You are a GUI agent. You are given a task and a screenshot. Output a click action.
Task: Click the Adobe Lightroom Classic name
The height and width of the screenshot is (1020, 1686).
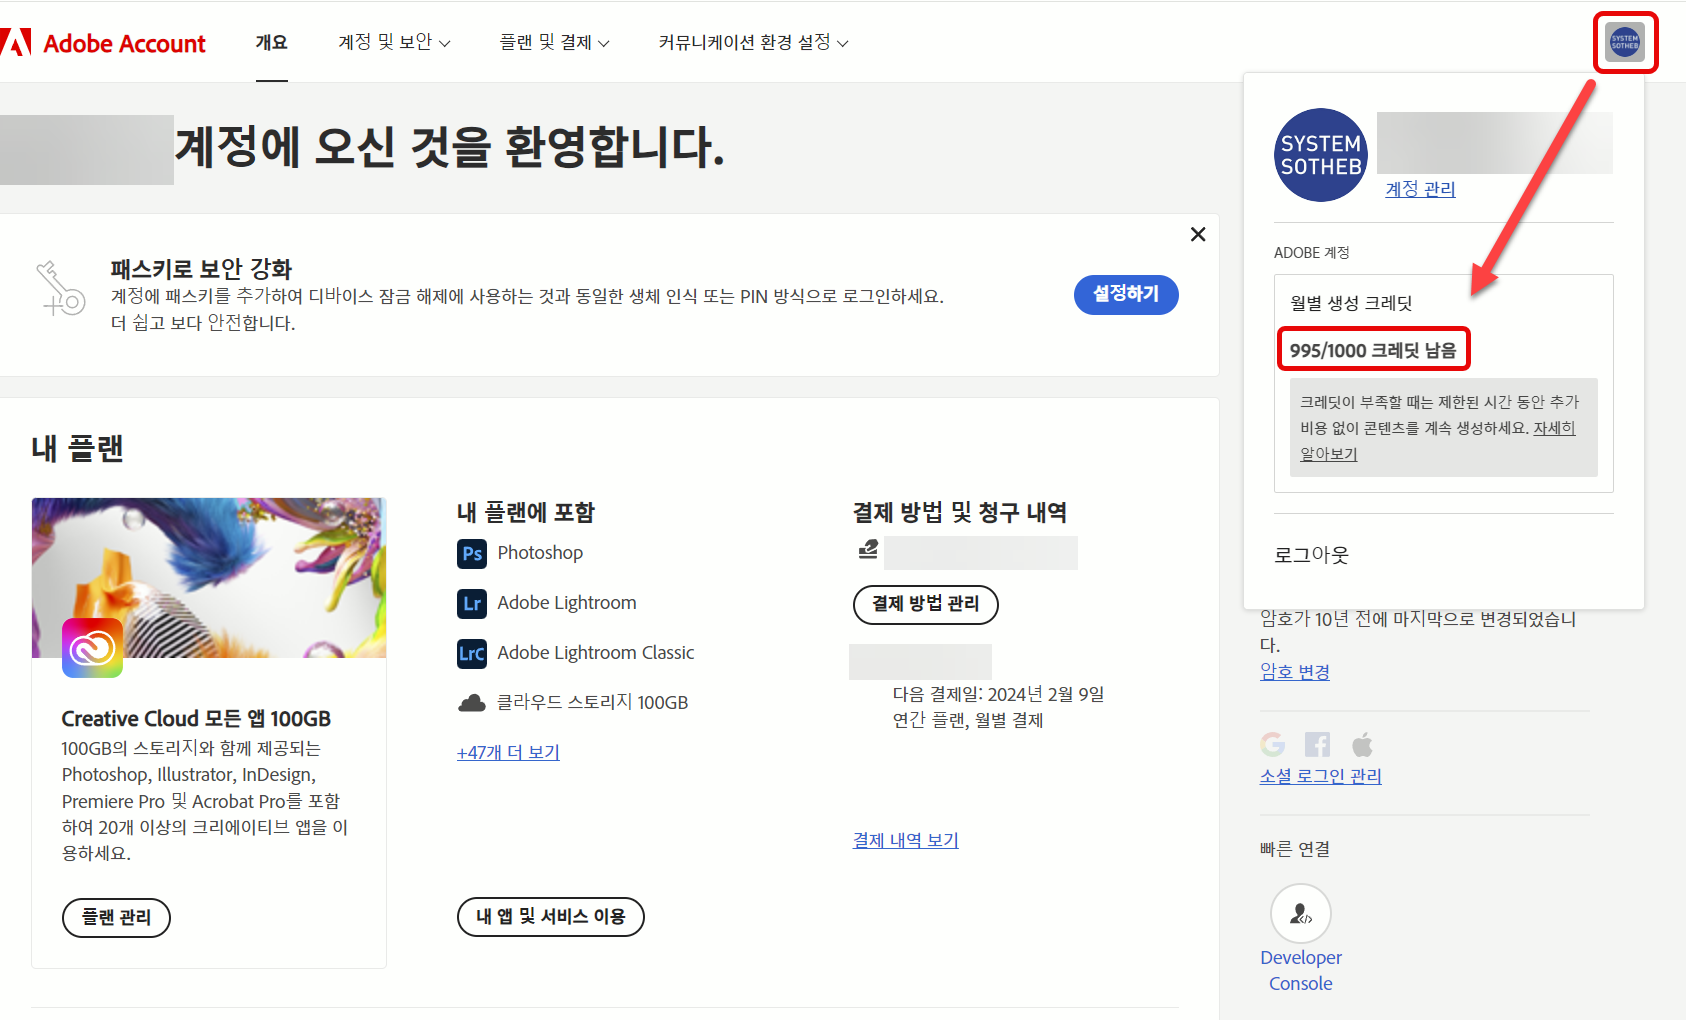(x=596, y=653)
